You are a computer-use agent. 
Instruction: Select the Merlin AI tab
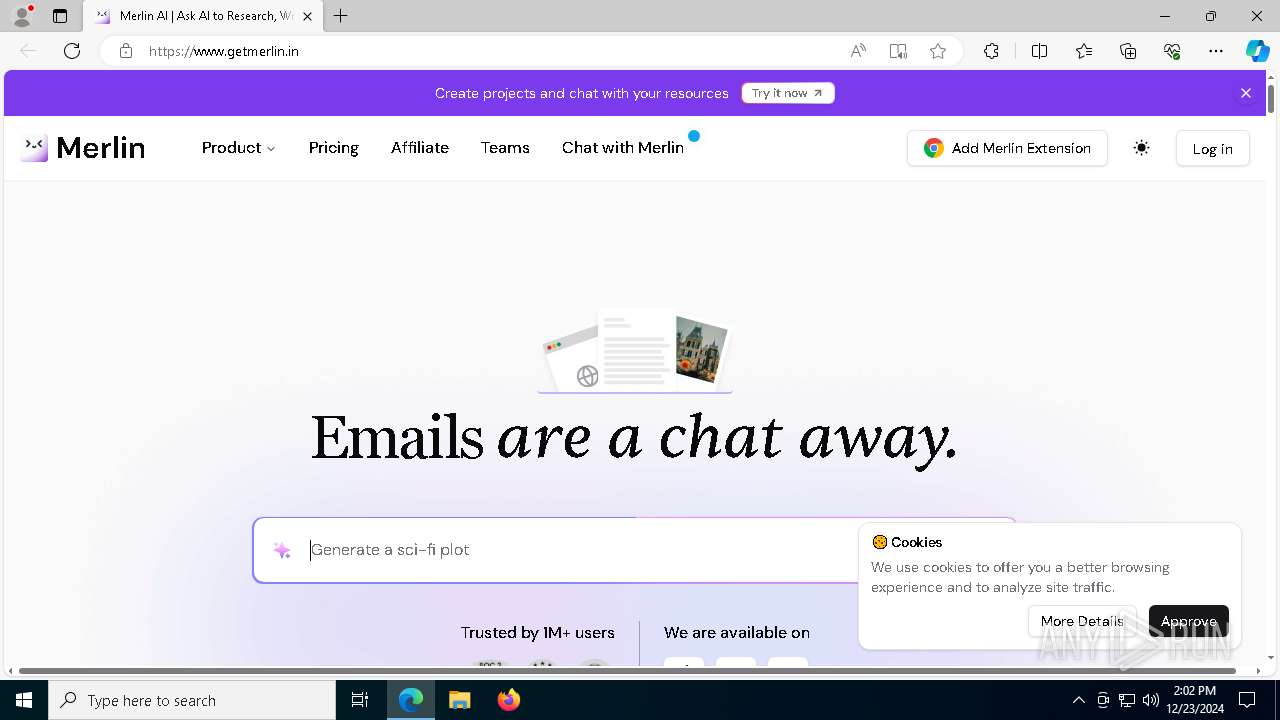203,16
